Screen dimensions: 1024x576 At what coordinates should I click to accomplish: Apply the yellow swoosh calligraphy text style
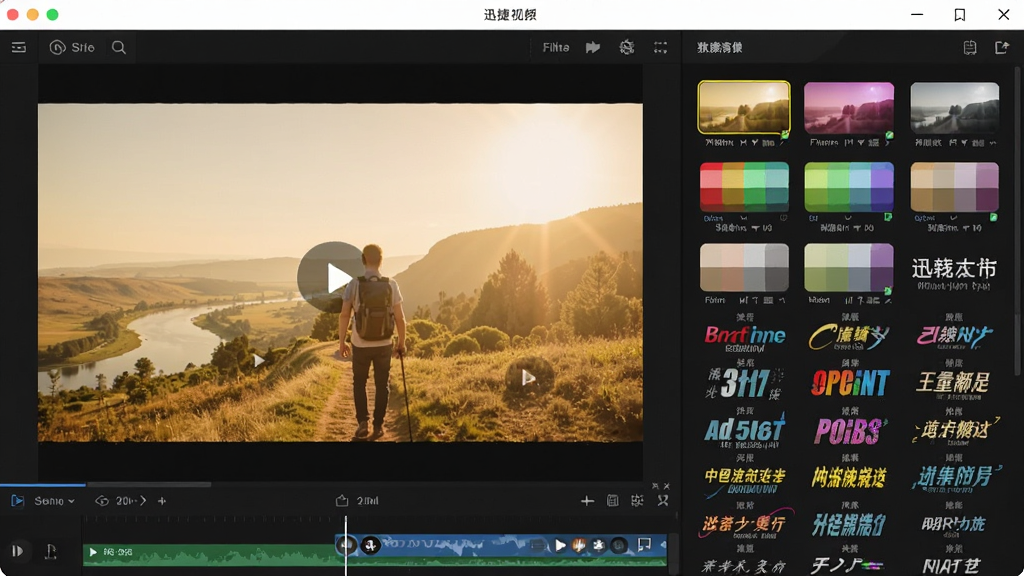849,337
